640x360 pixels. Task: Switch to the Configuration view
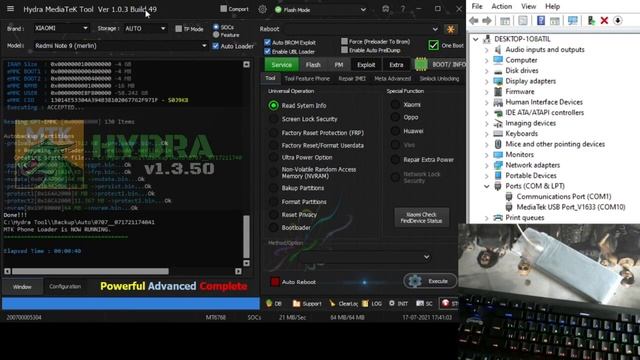click(65, 287)
